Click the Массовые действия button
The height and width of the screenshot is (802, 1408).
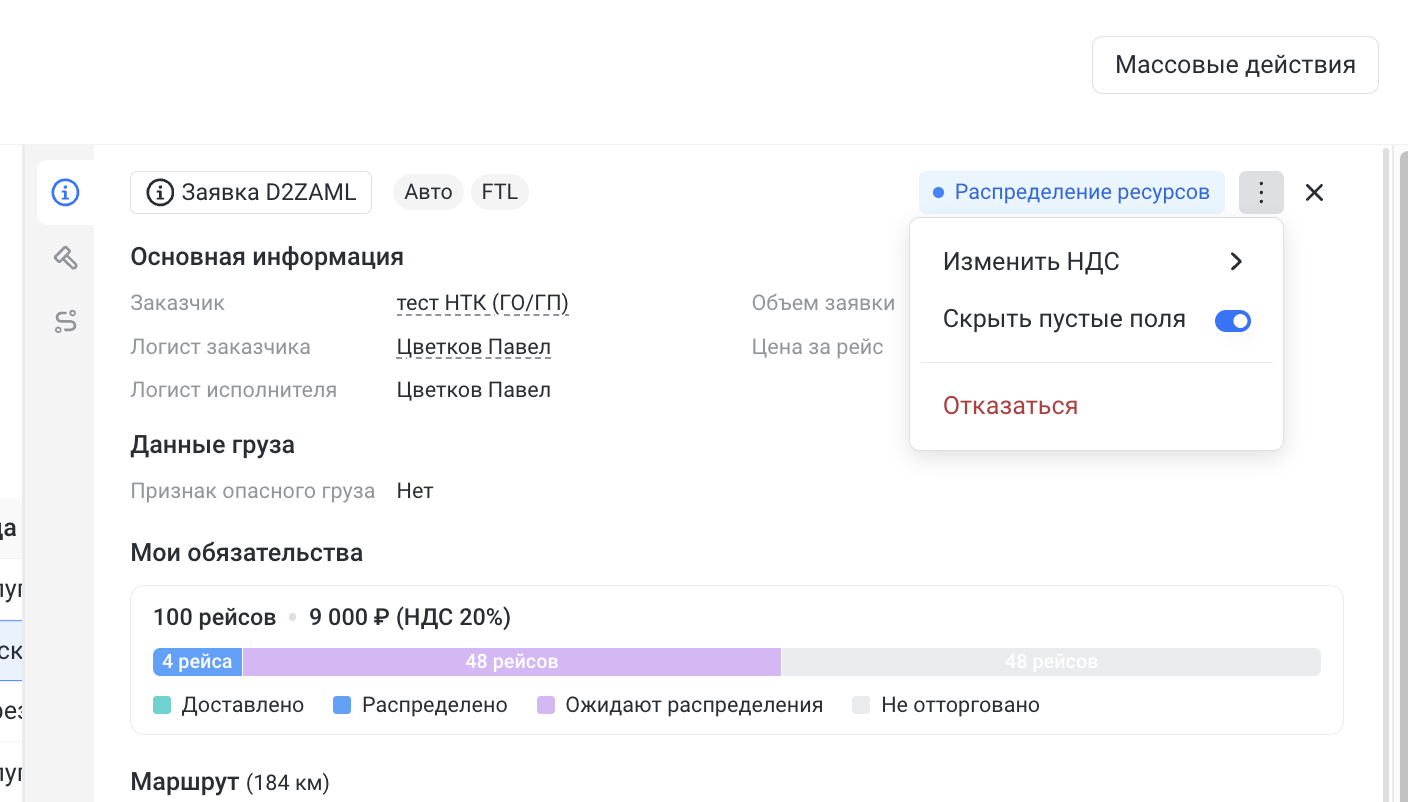coord(1235,65)
